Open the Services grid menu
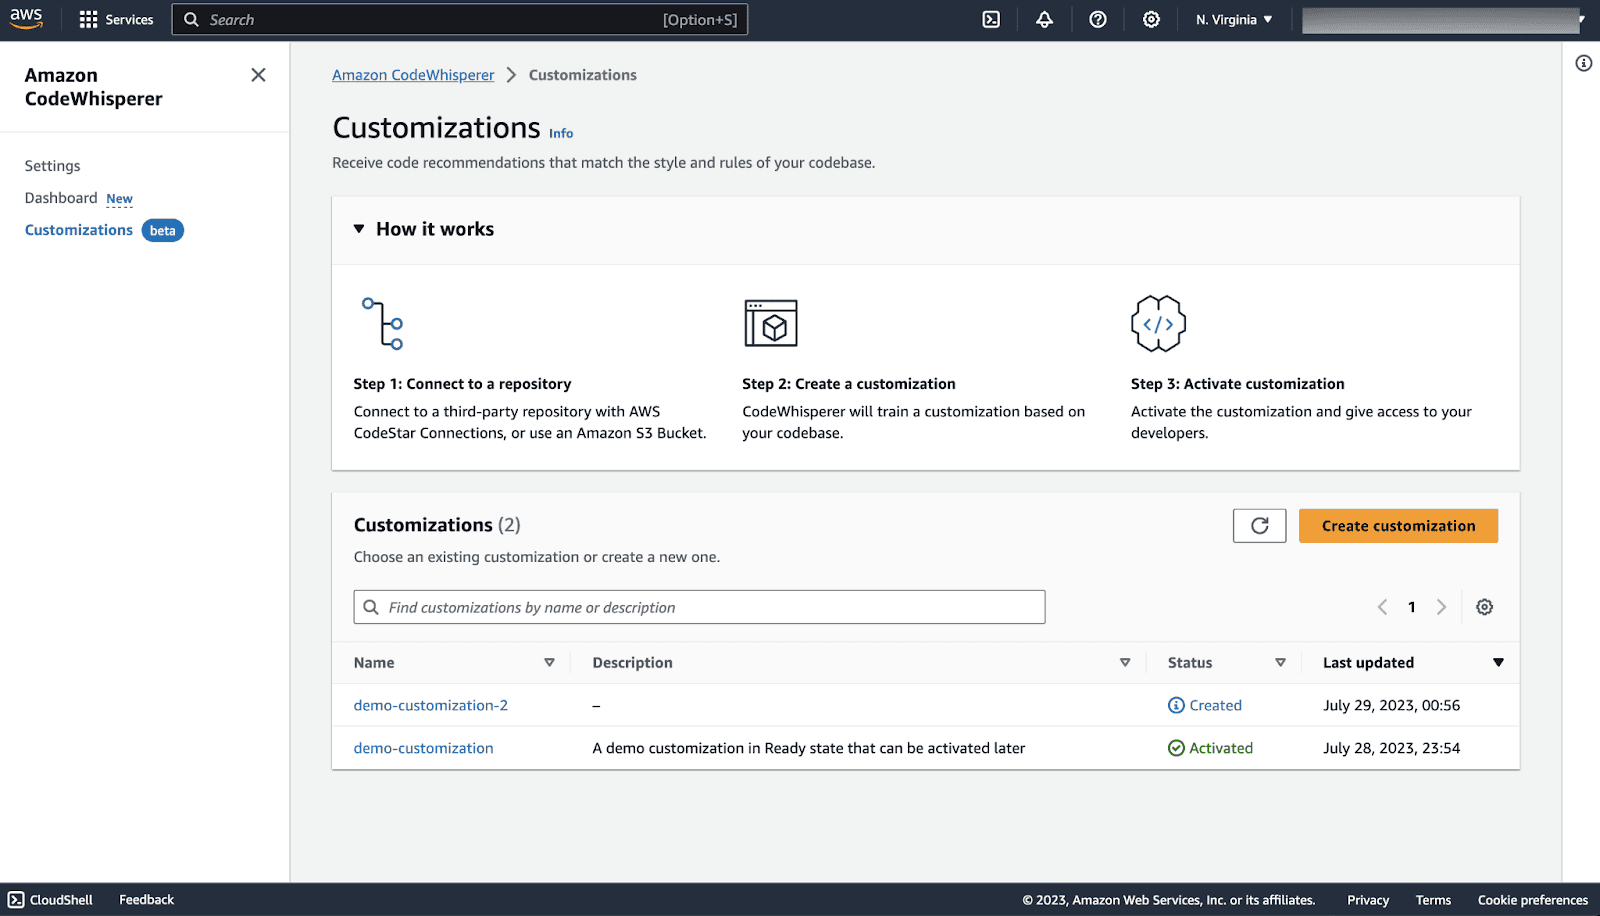Viewport: 1600px width, 916px height. 117,20
